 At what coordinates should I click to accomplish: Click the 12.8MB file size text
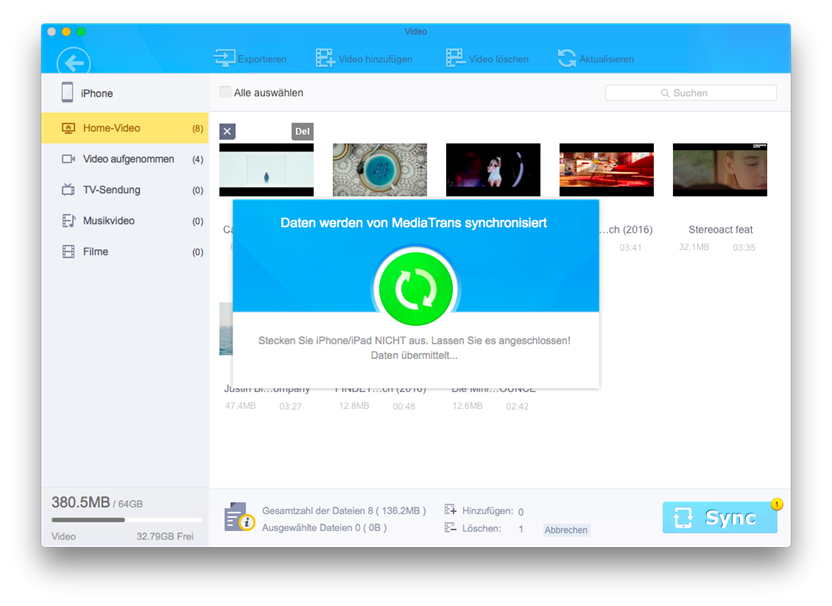point(354,405)
